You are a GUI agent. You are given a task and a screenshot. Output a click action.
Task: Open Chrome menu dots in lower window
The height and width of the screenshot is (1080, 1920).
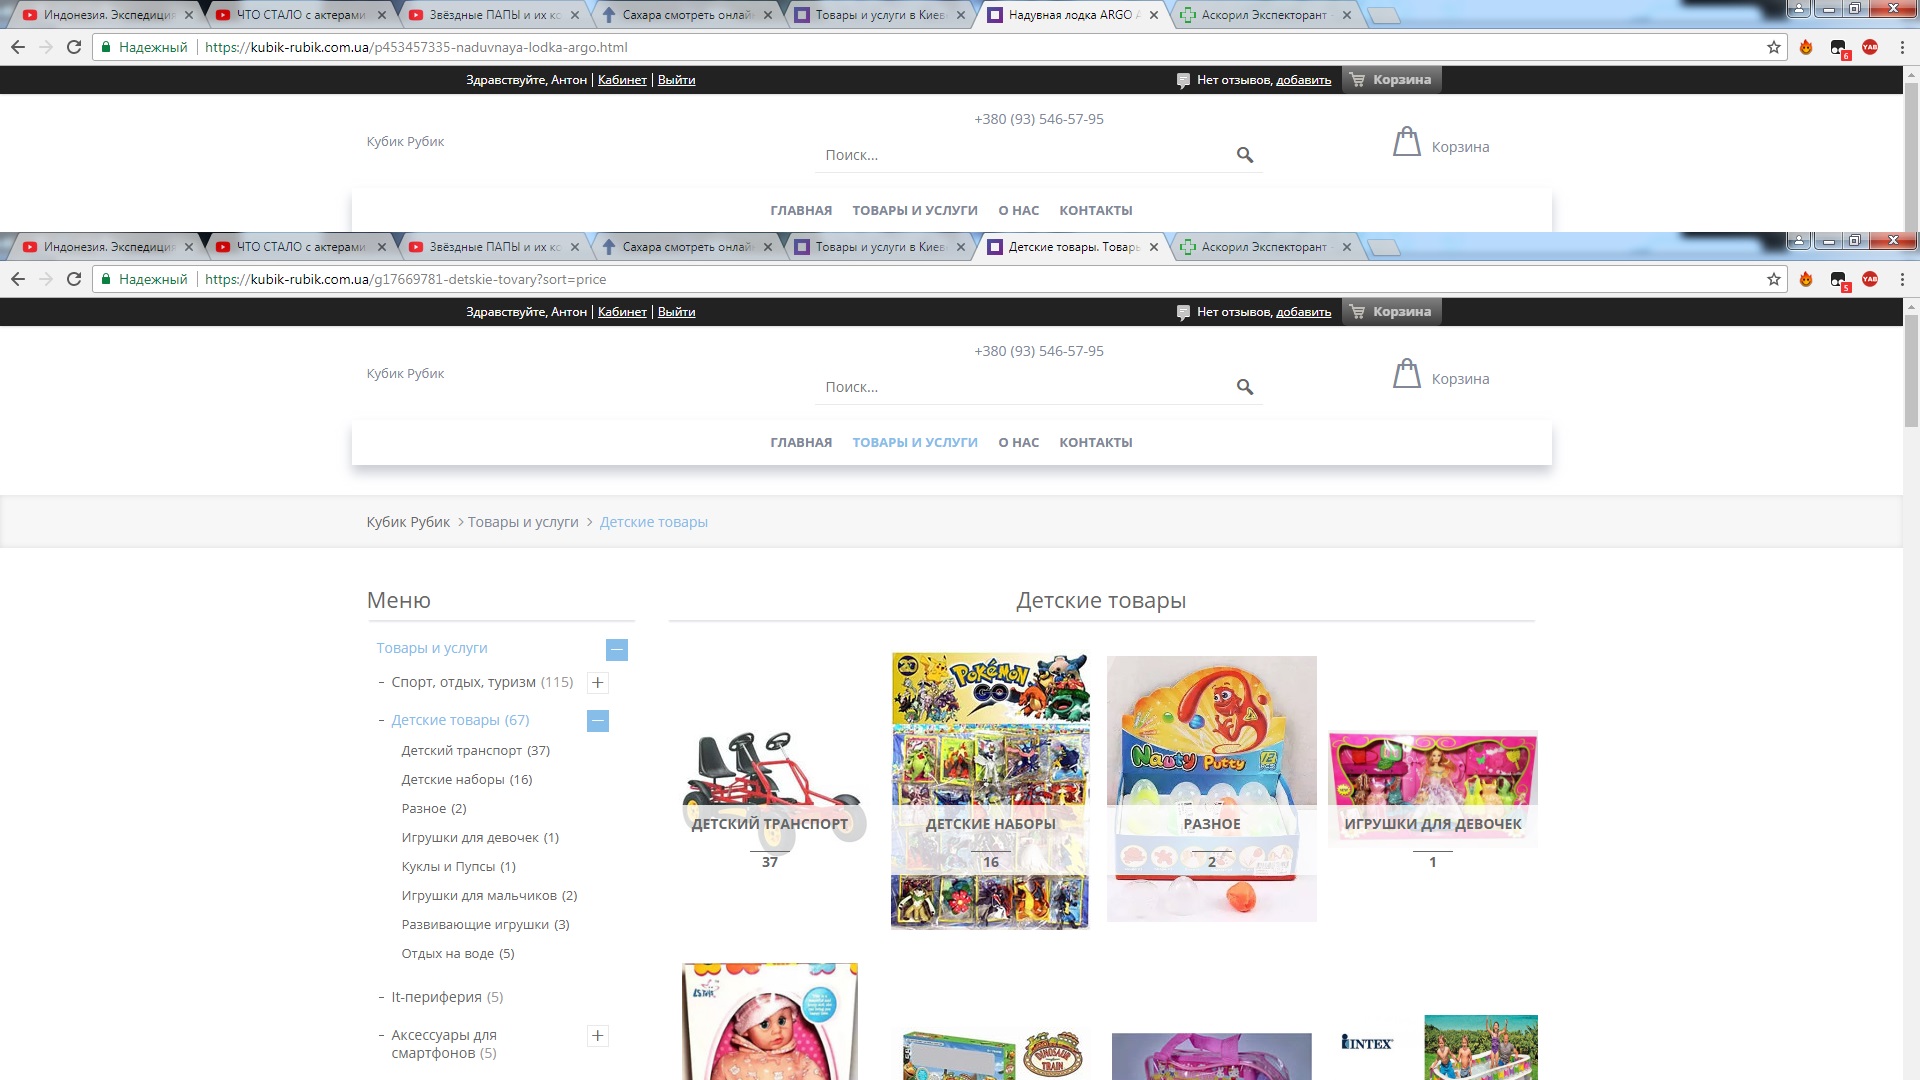pos(1902,279)
